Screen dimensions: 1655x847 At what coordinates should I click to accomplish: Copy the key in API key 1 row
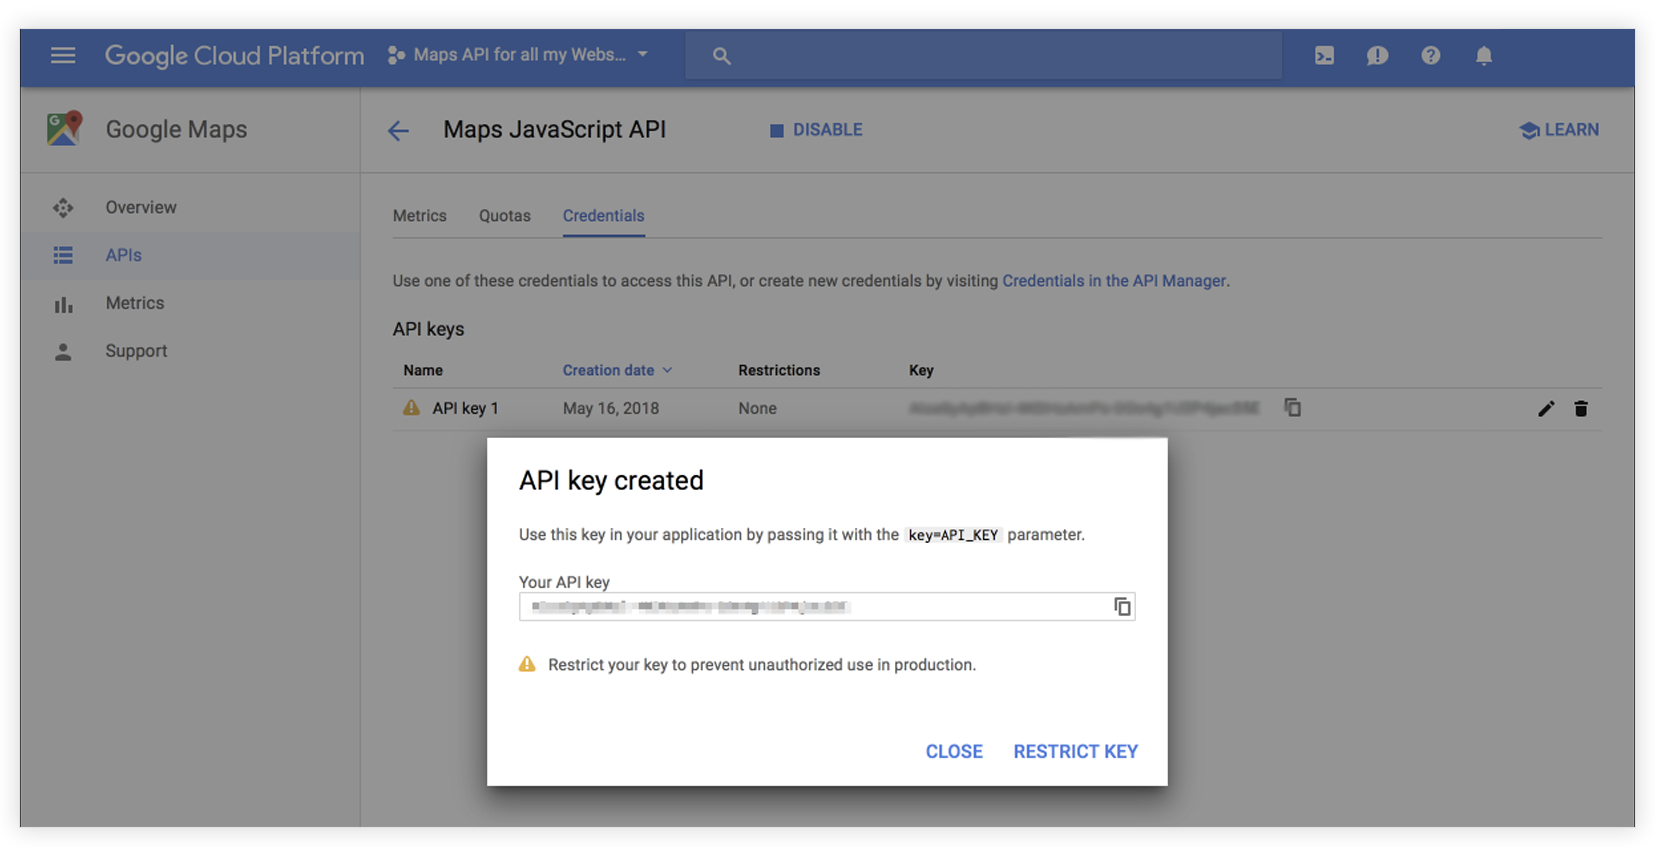(x=1293, y=407)
